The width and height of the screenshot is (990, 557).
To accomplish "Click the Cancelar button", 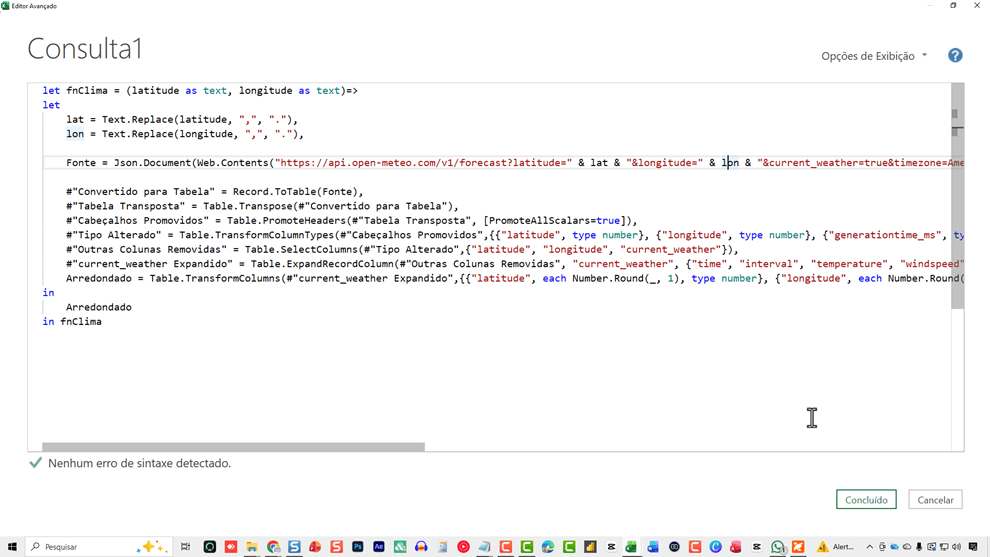I will [x=935, y=500].
